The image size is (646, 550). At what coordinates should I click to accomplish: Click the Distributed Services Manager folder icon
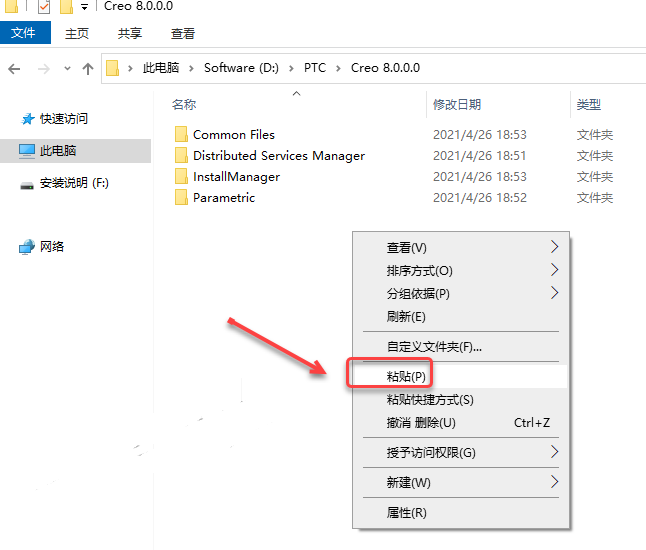click(181, 155)
